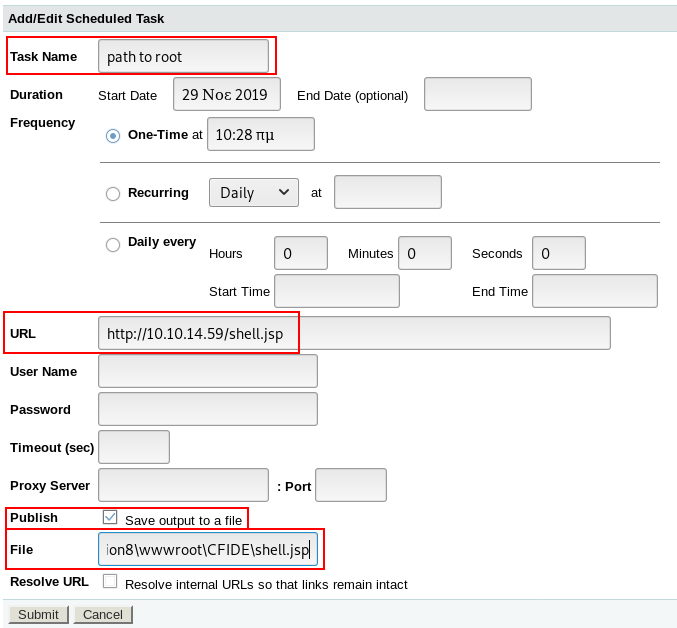Screen dimensions: 677x628
Task: Open the Daily recurrence dropdown
Action: (254, 192)
